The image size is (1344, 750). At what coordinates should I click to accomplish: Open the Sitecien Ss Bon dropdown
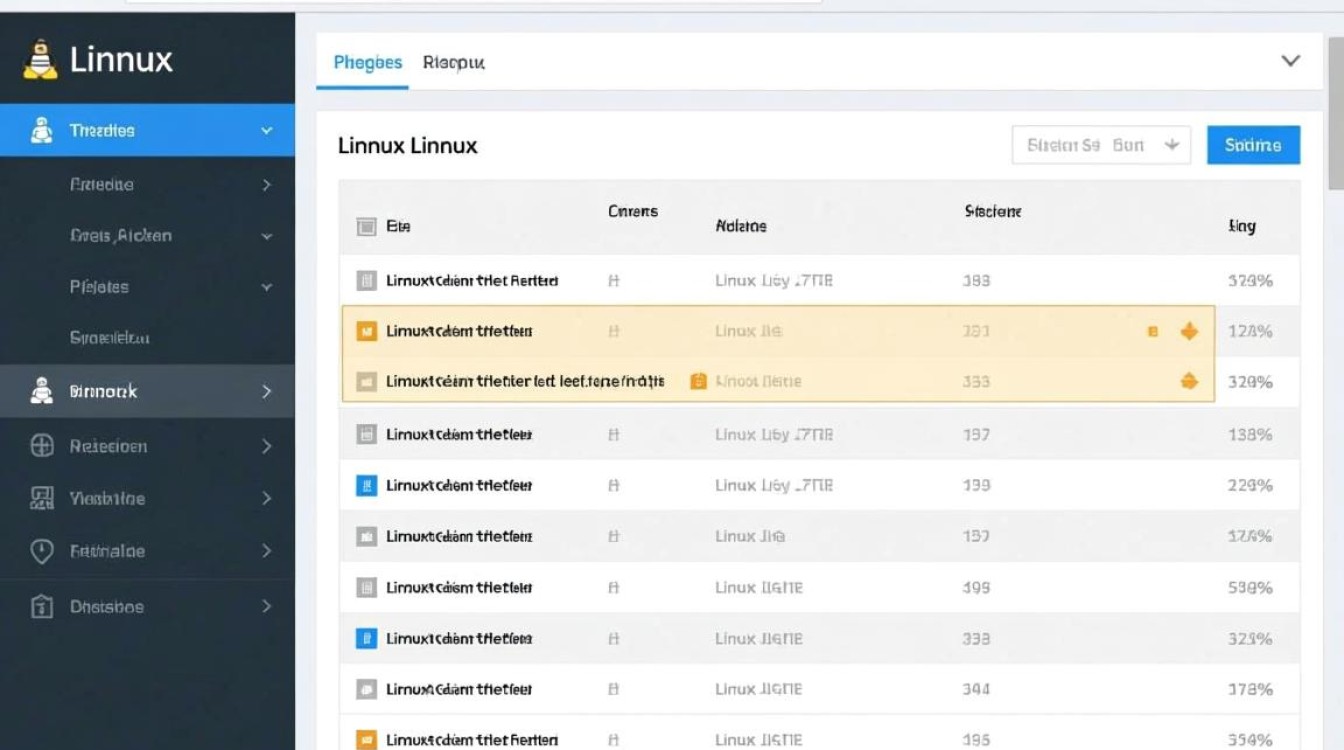coord(1101,145)
